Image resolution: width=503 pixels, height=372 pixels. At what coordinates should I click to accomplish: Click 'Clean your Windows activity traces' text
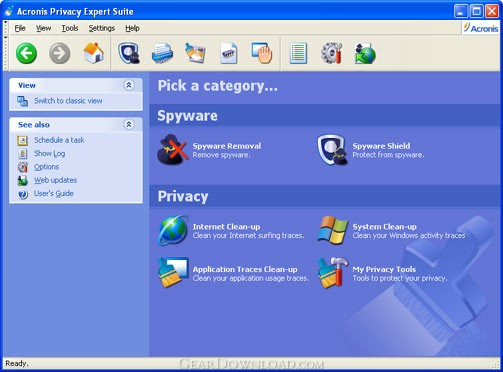[x=409, y=236]
